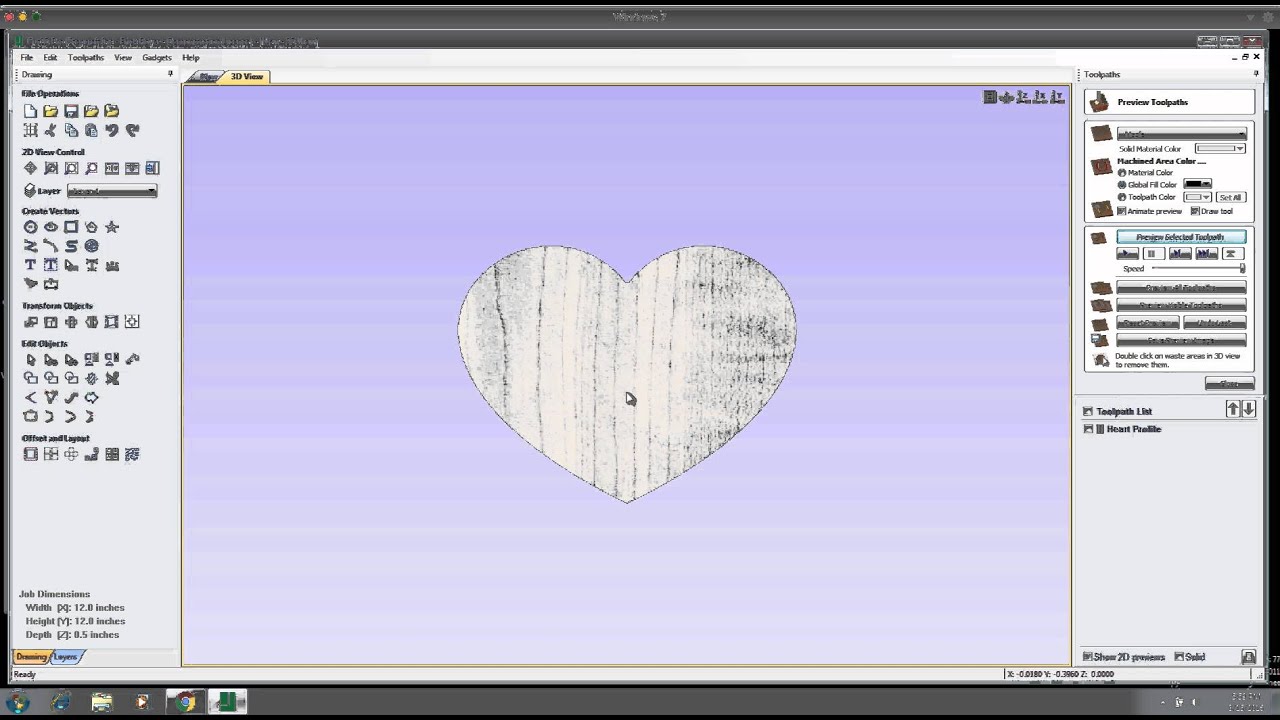Click the Cut scissors icon
Image resolution: width=1280 pixels, height=720 pixels.
[51, 130]
